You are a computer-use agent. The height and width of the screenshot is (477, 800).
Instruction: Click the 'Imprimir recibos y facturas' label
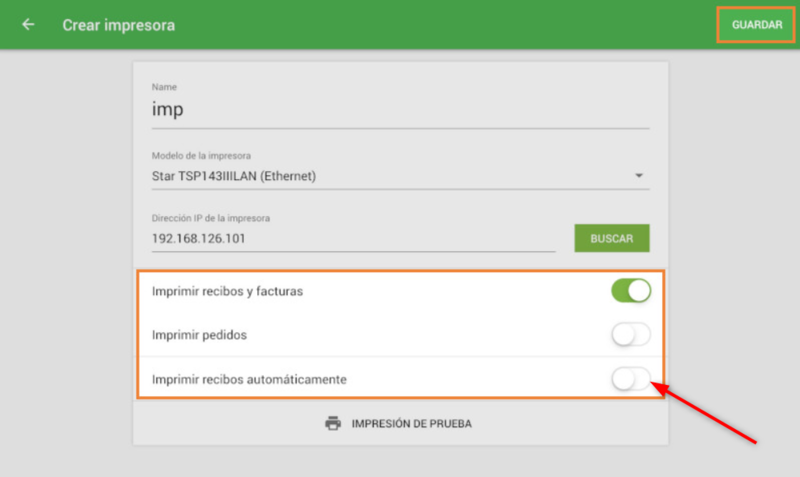pyautogui.click(x=227, y=292)
